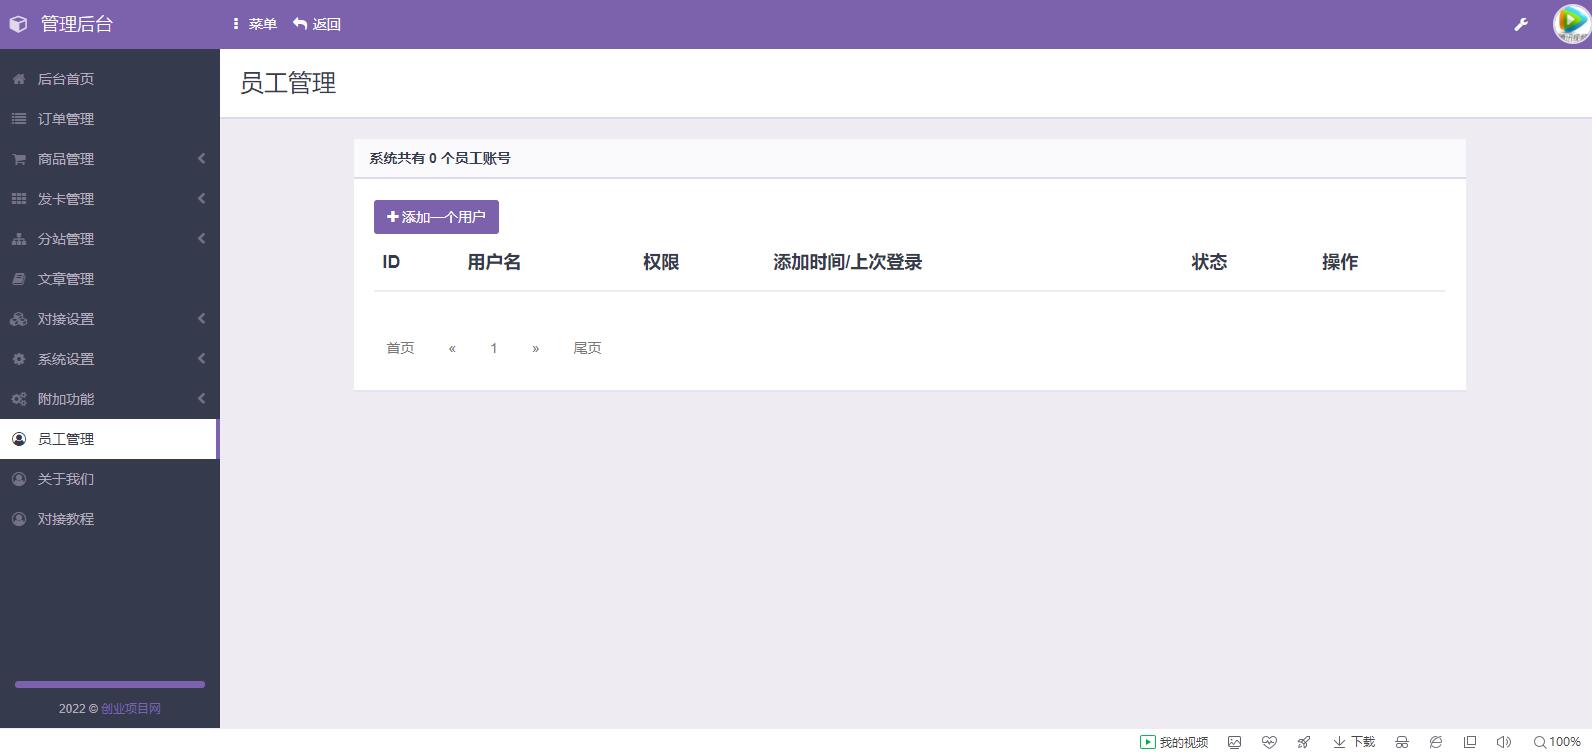
Task: Click the 添加一个用户 button
Action: [436, 217]
